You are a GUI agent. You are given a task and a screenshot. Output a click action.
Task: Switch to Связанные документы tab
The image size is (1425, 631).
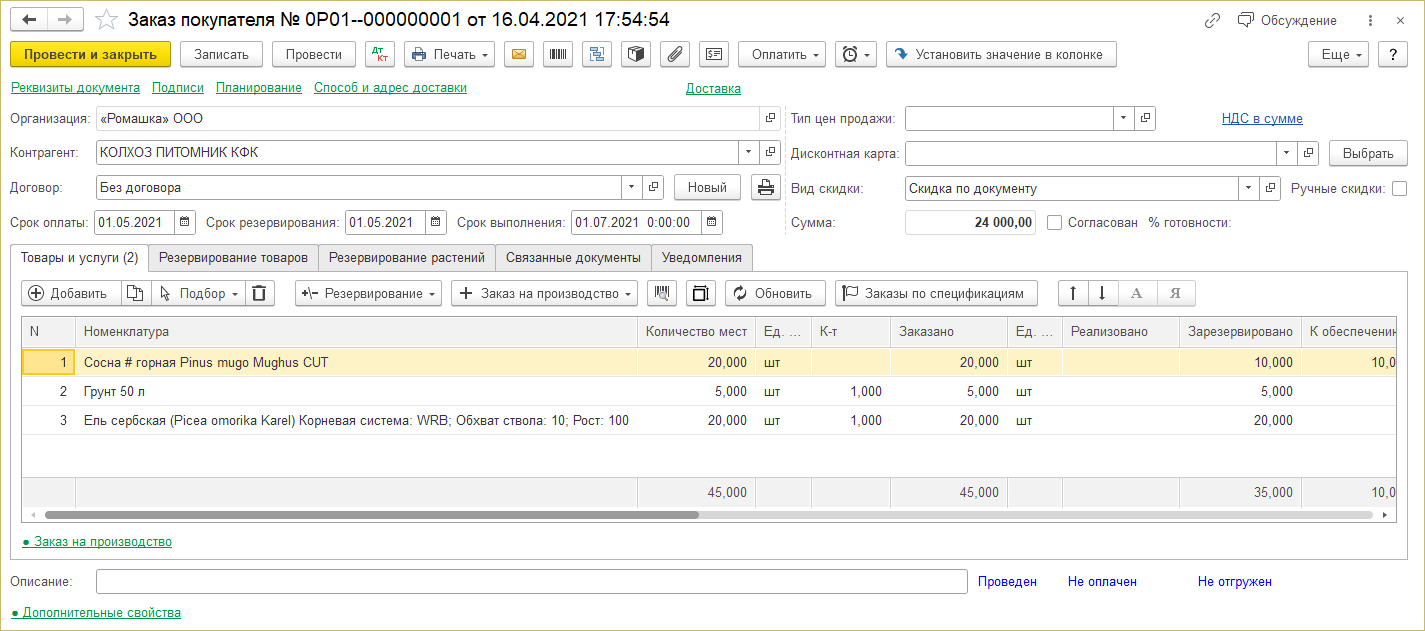click(x=573, y=257)
